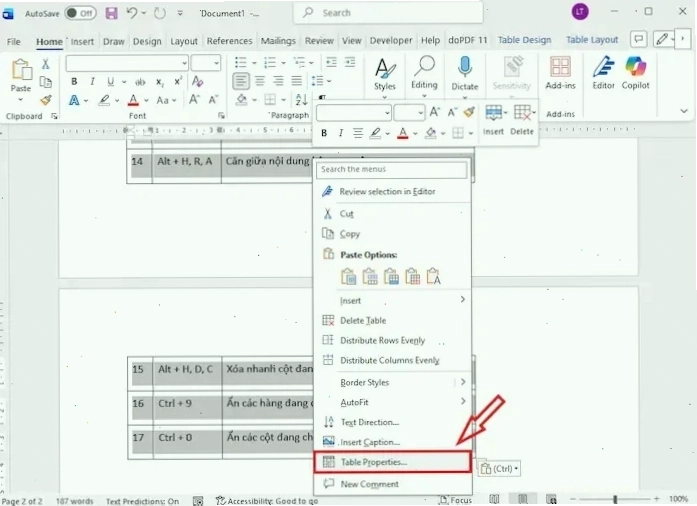This screenshot has width=697, height=506.
Task: Click Delete button in mini toolbar
Action: [x=522, y=120]
